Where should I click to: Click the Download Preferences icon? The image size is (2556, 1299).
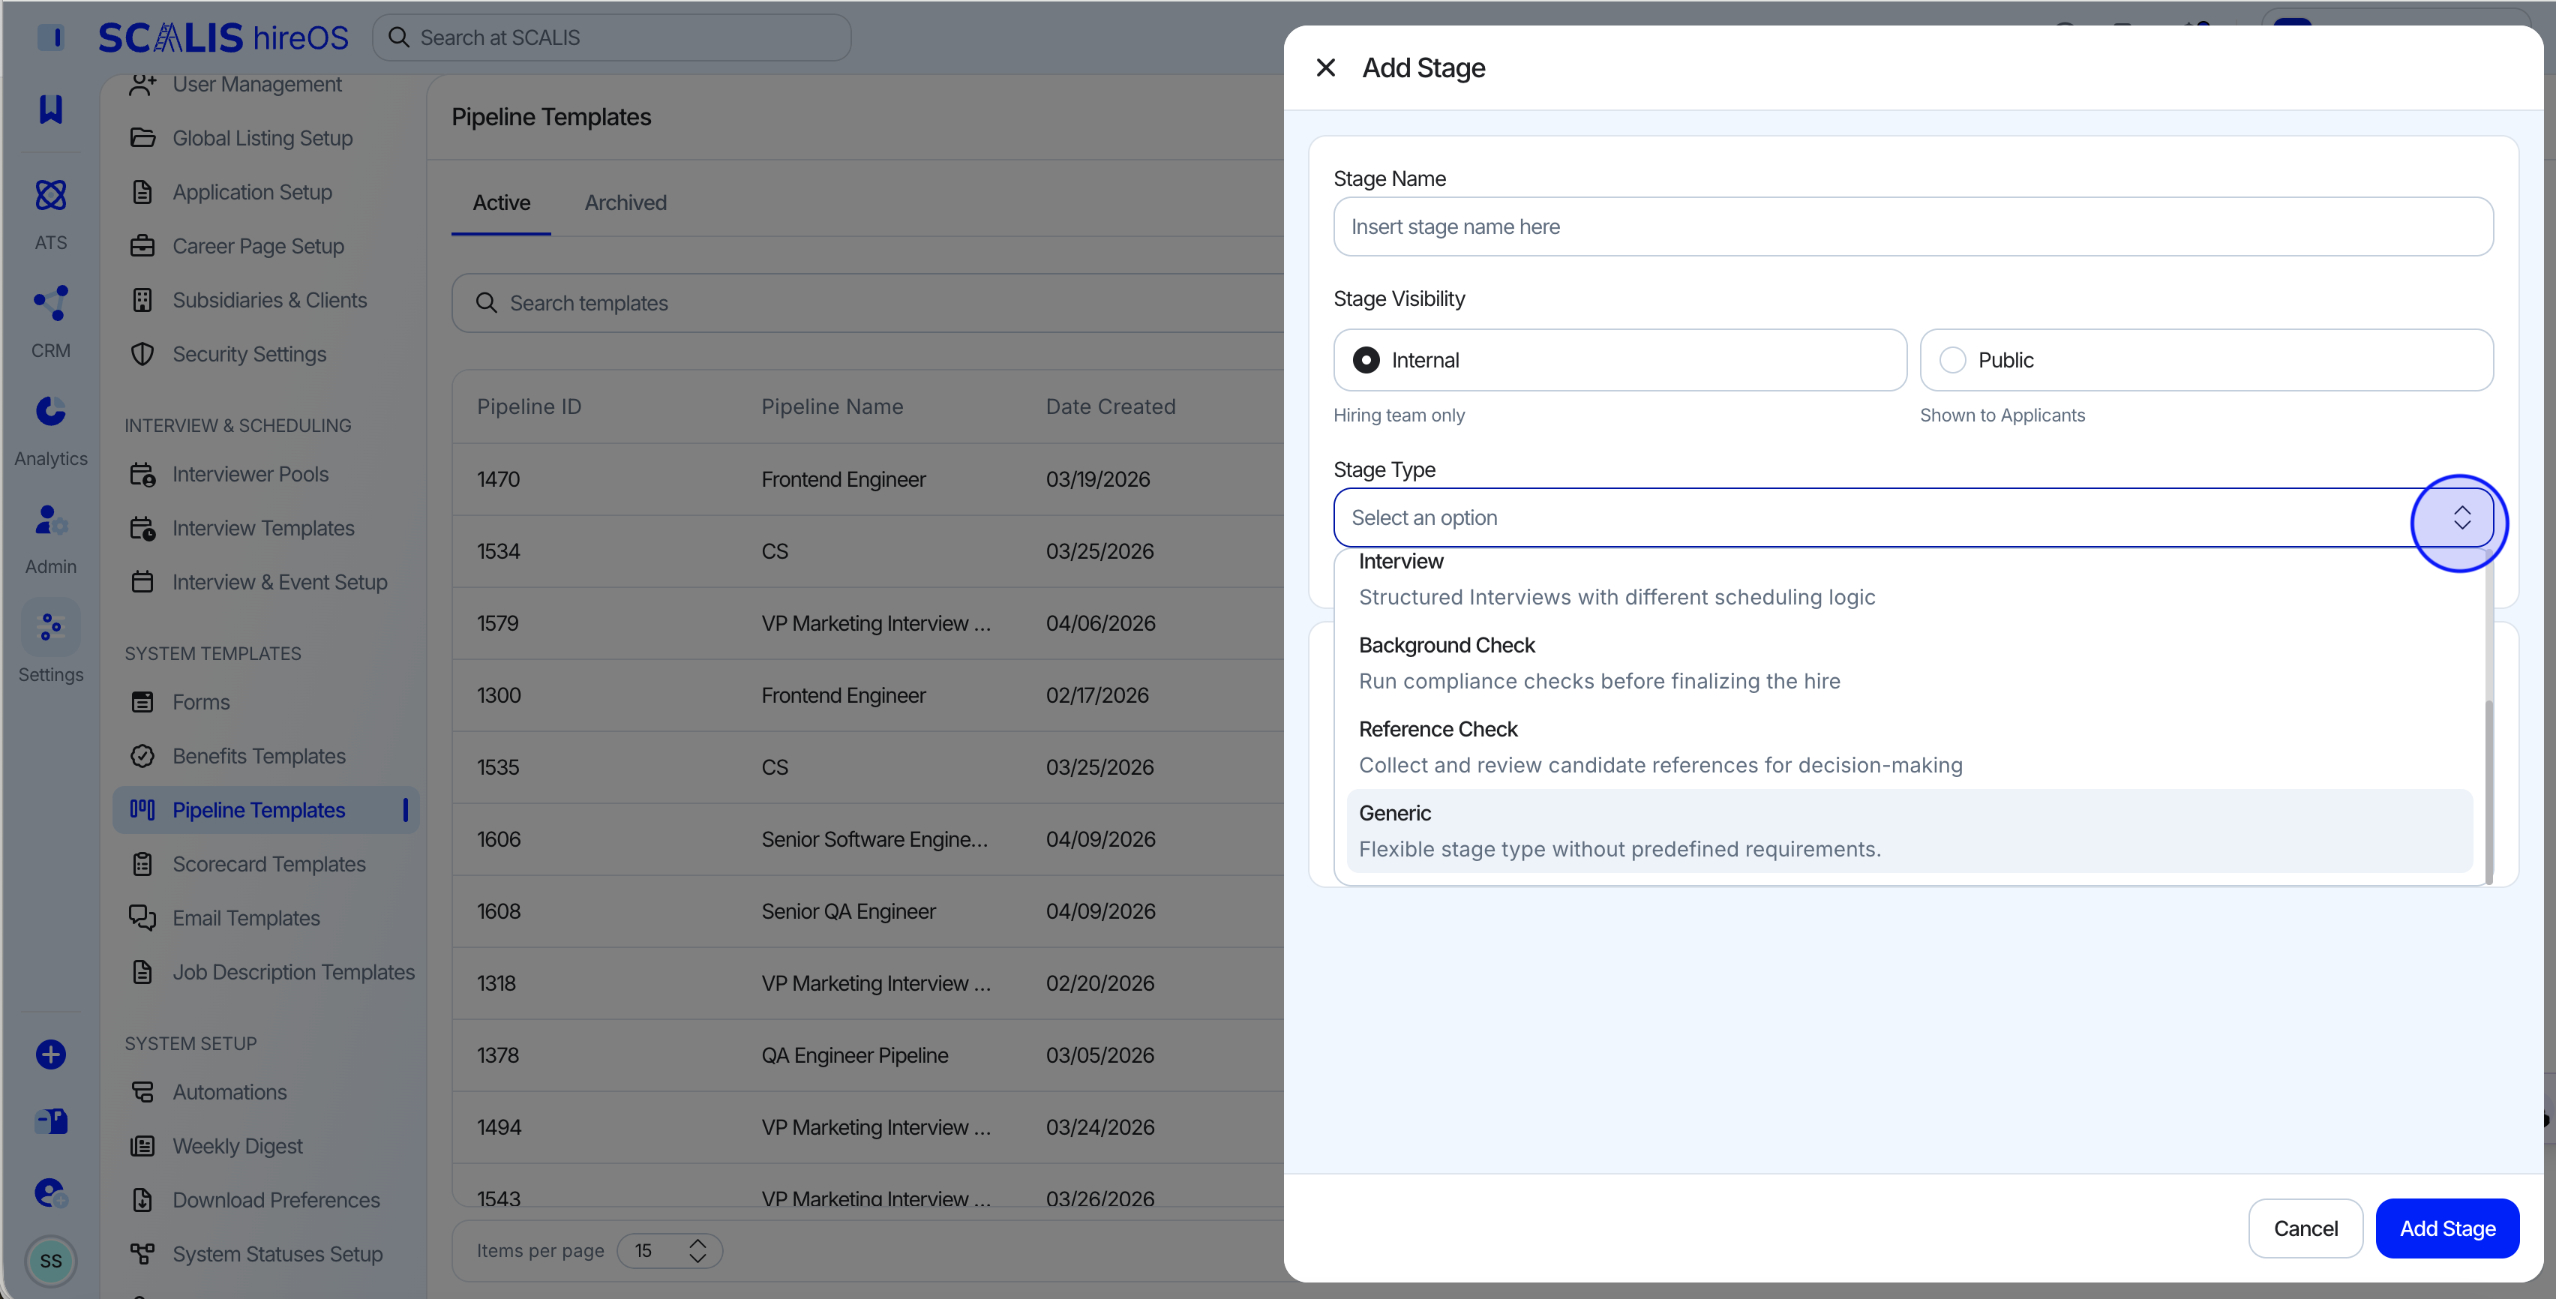pos(143,1200)
